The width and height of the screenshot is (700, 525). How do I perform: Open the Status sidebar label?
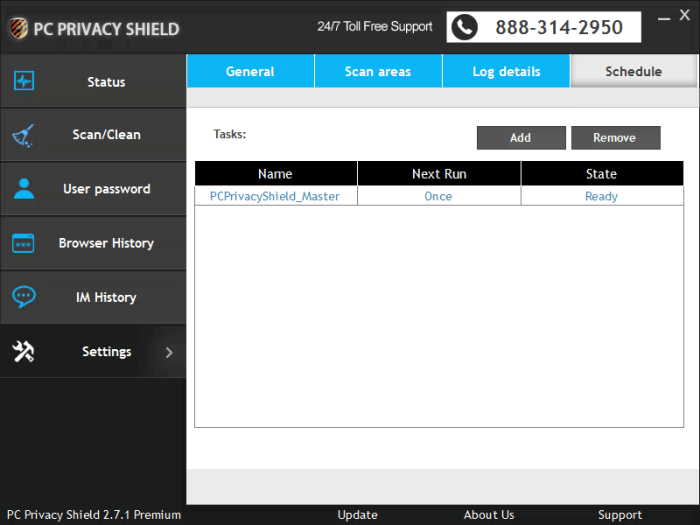[x=106, y=82]
